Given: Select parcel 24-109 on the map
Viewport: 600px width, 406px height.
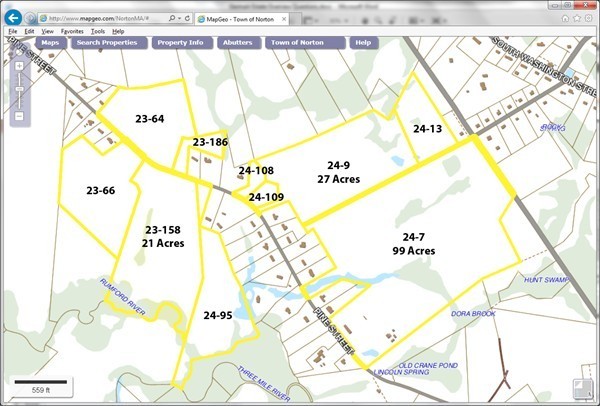Looking at the screenshot, I should 266,197.
